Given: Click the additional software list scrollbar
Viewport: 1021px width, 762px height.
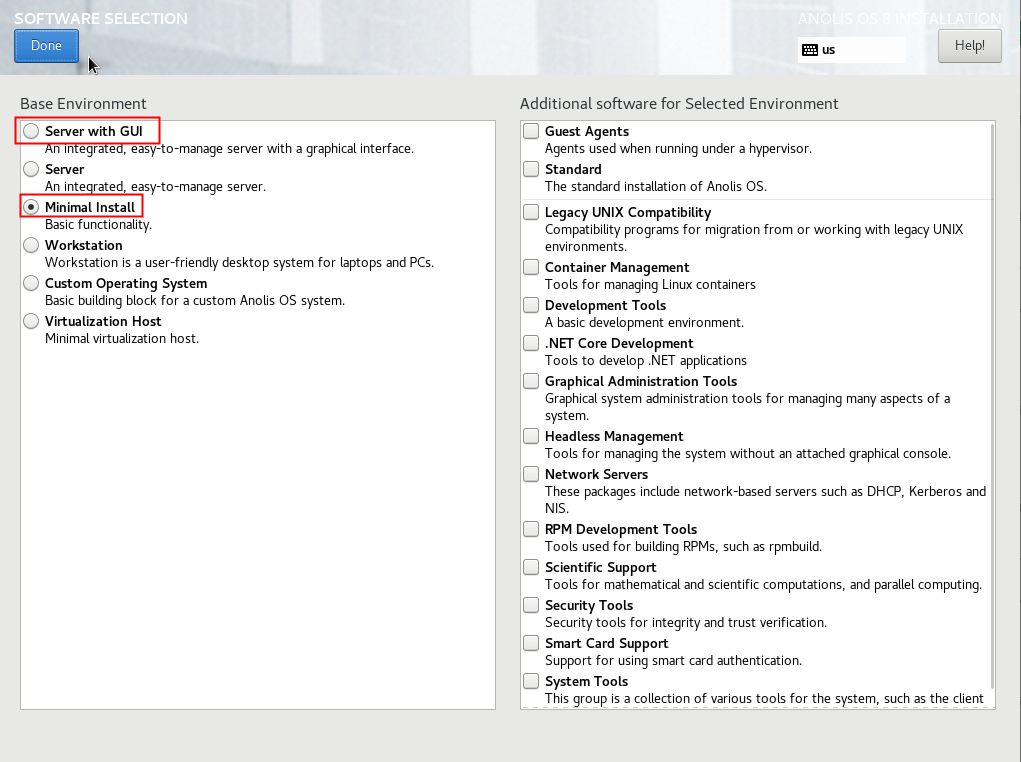Looking at the screenshot, I should pyautogui.click(x=992, y=406).
